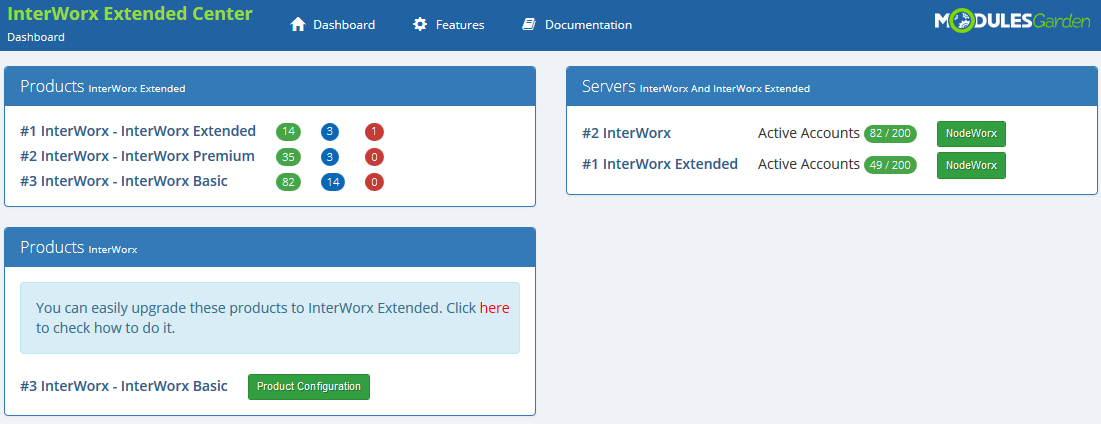
Task: Click red badge 0 for InterWorx Basic
Action: (x=374, y=183)
